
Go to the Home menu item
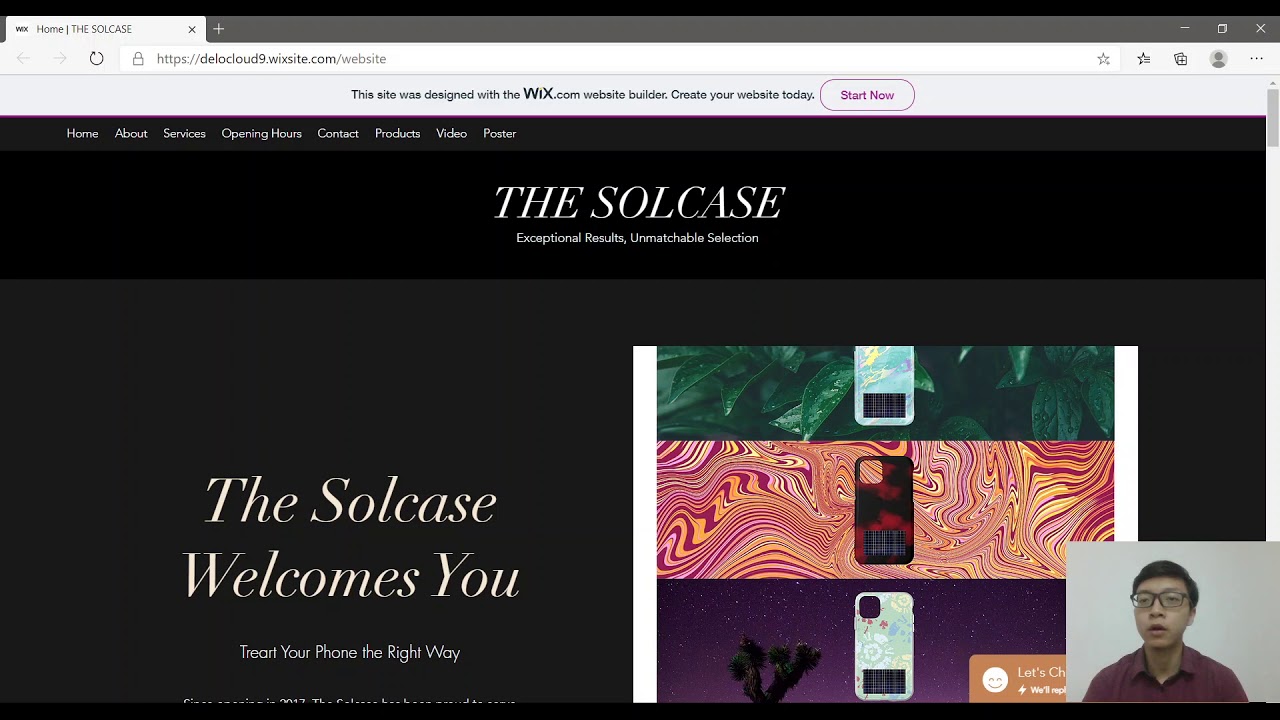tap(82, 134)
